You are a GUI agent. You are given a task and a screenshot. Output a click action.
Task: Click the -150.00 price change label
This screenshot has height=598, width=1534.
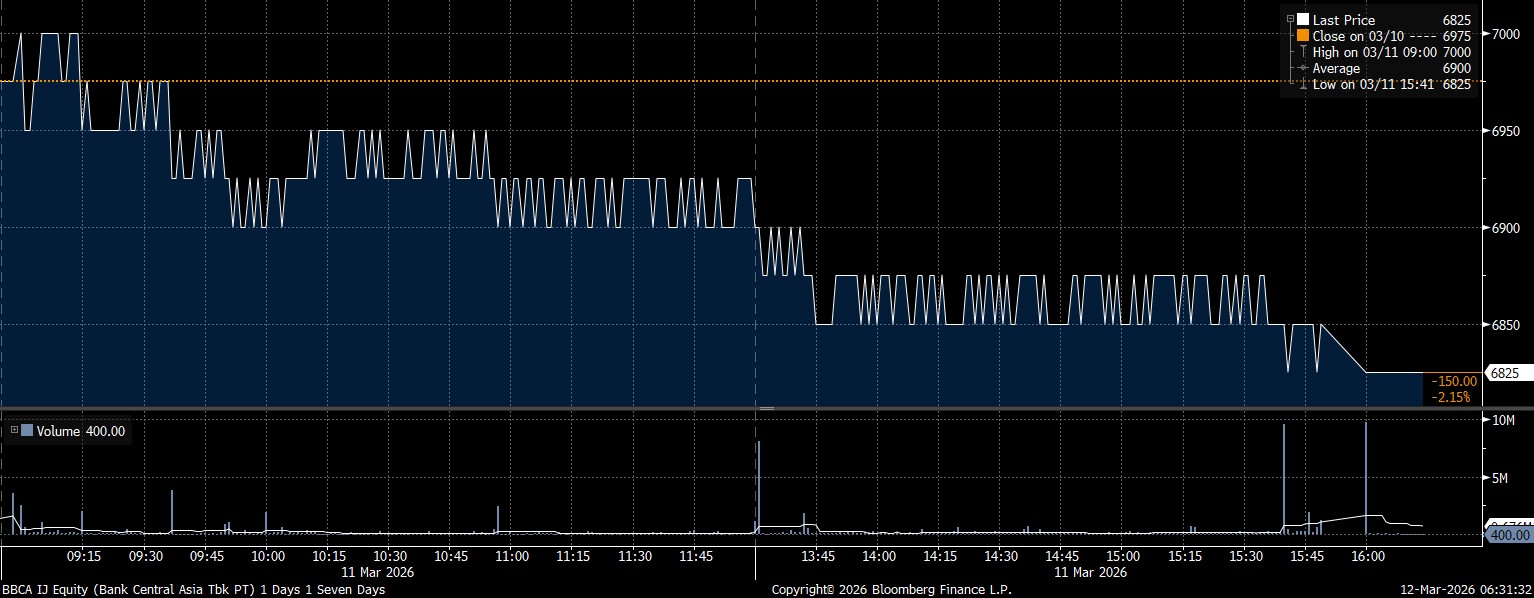pyautogui.click(x=1451, y=381)
